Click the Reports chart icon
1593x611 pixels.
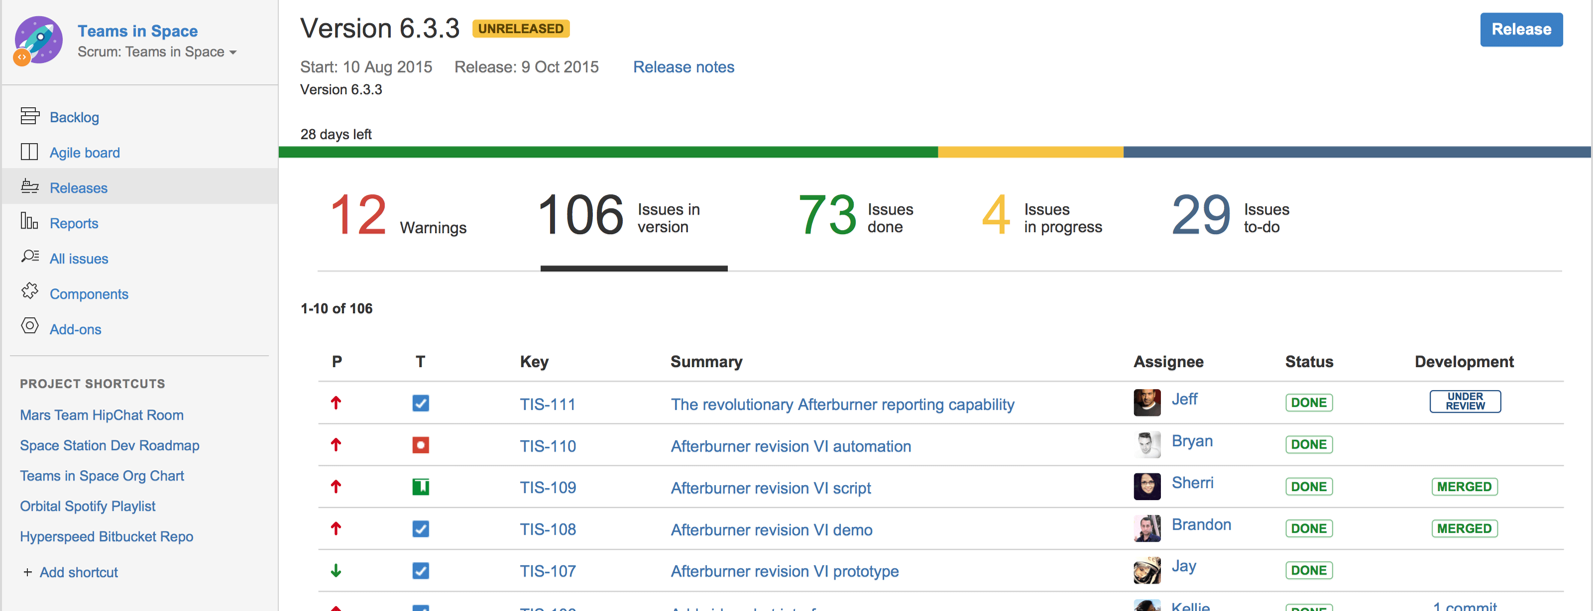[29, 222]
